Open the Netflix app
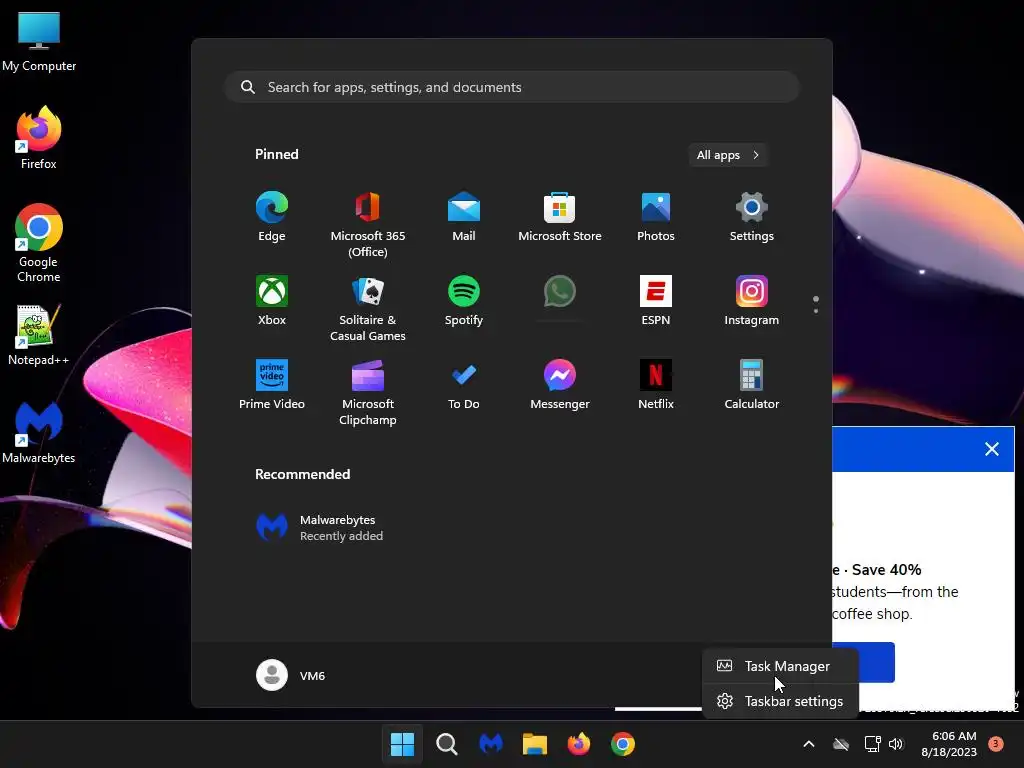This screenshot has height=768, width=1024. (x=656, y=385)
